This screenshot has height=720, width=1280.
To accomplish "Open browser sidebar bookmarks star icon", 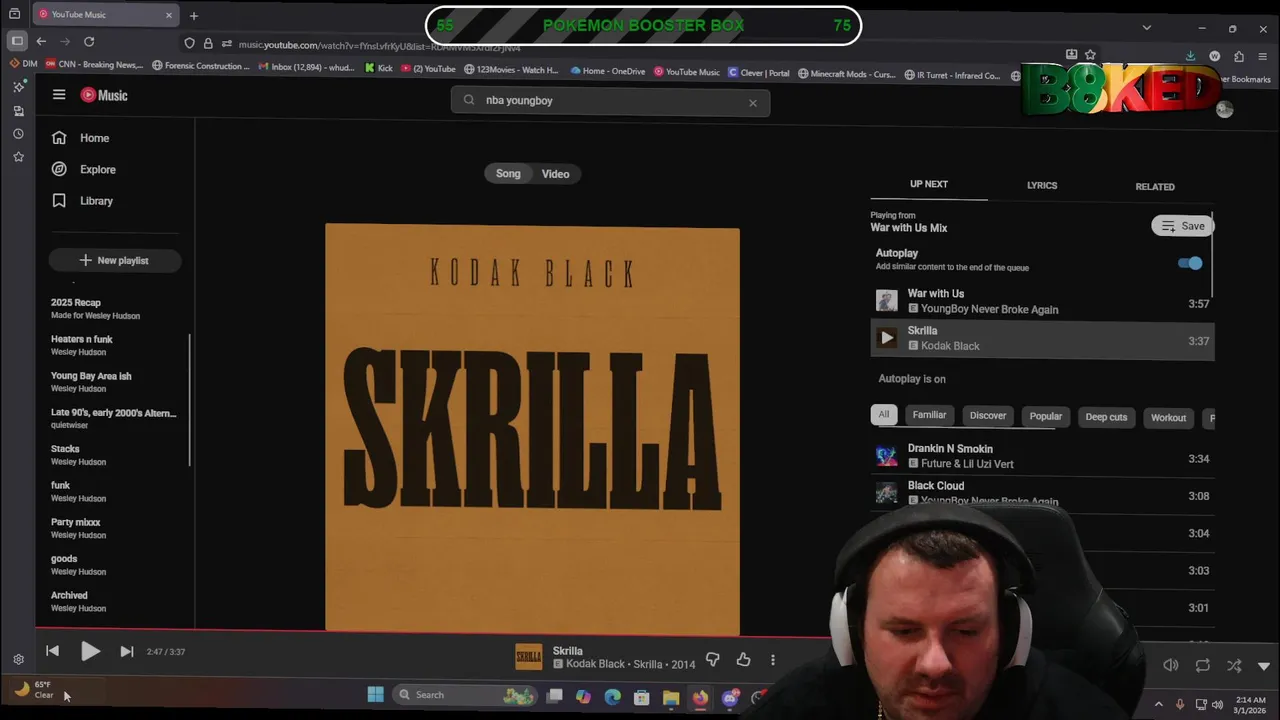I will coord(18,157).
